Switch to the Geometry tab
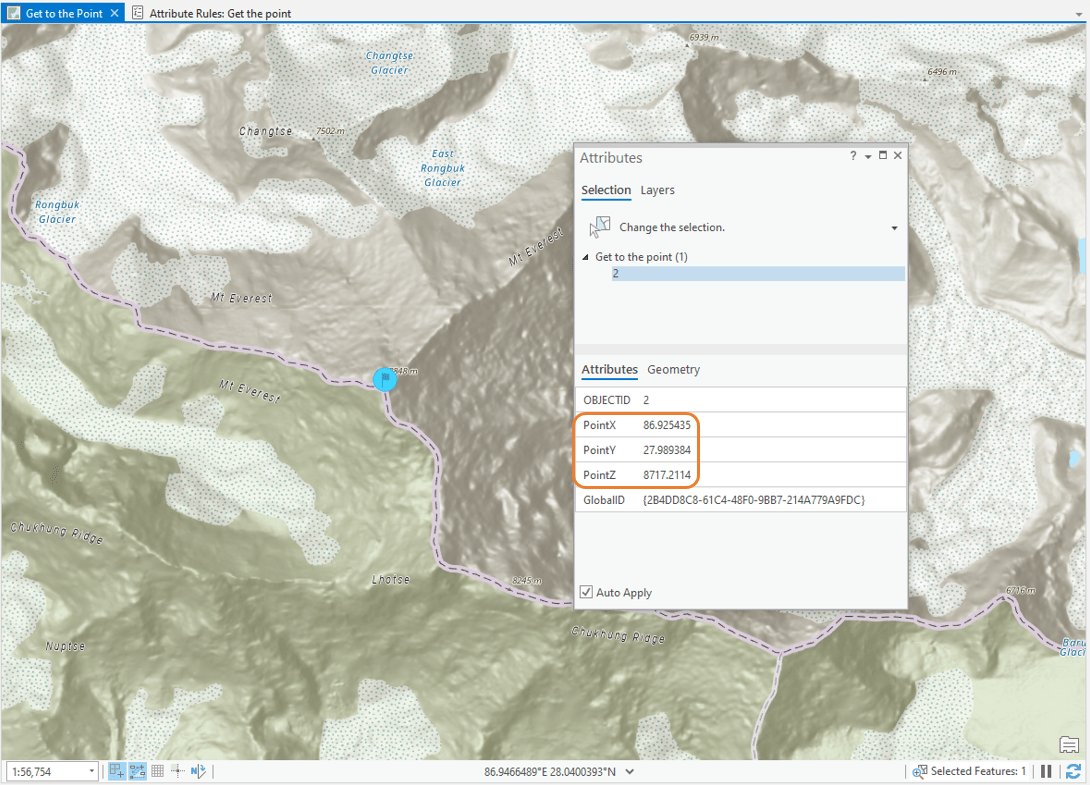The image size is (1090, 785). [672, 369]
